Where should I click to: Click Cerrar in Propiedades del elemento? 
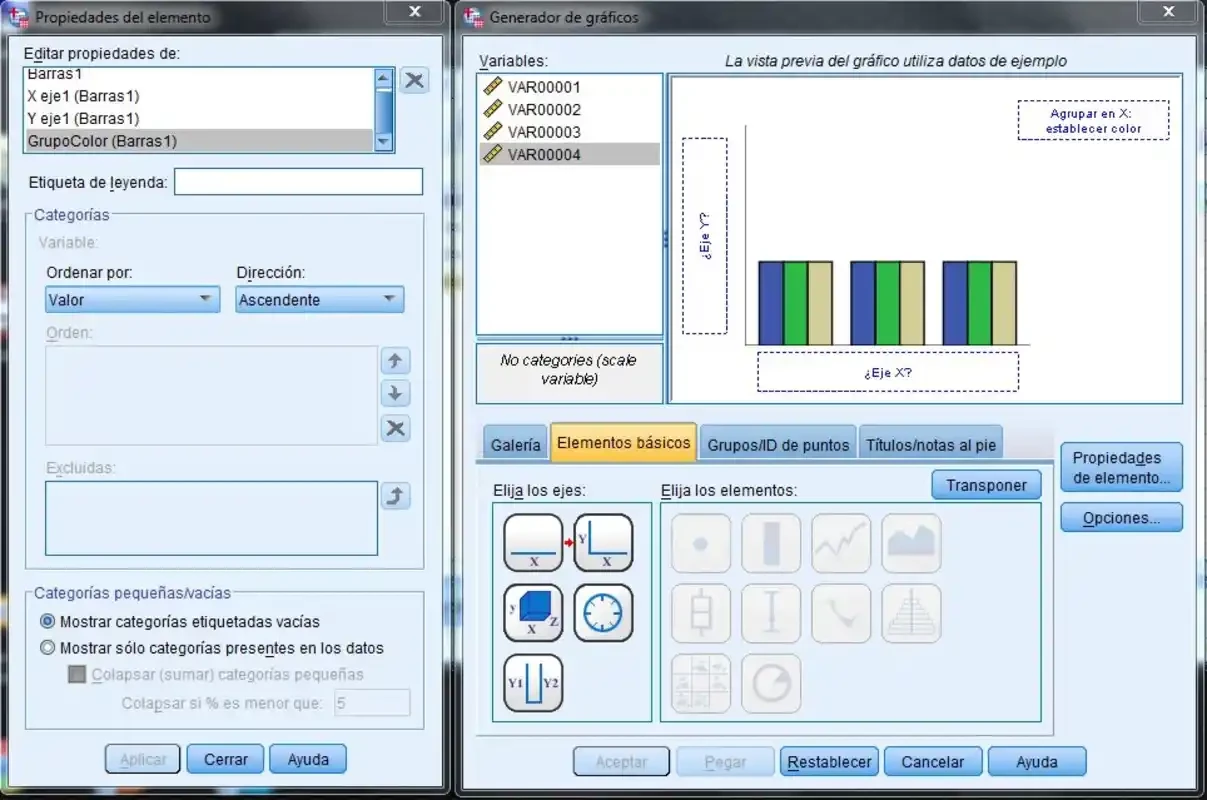[x=226, y=759]
